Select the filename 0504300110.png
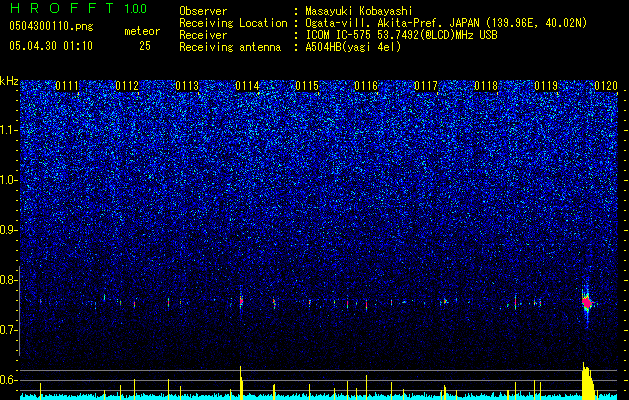Screen dimensions: 629x400 [51, 27]
